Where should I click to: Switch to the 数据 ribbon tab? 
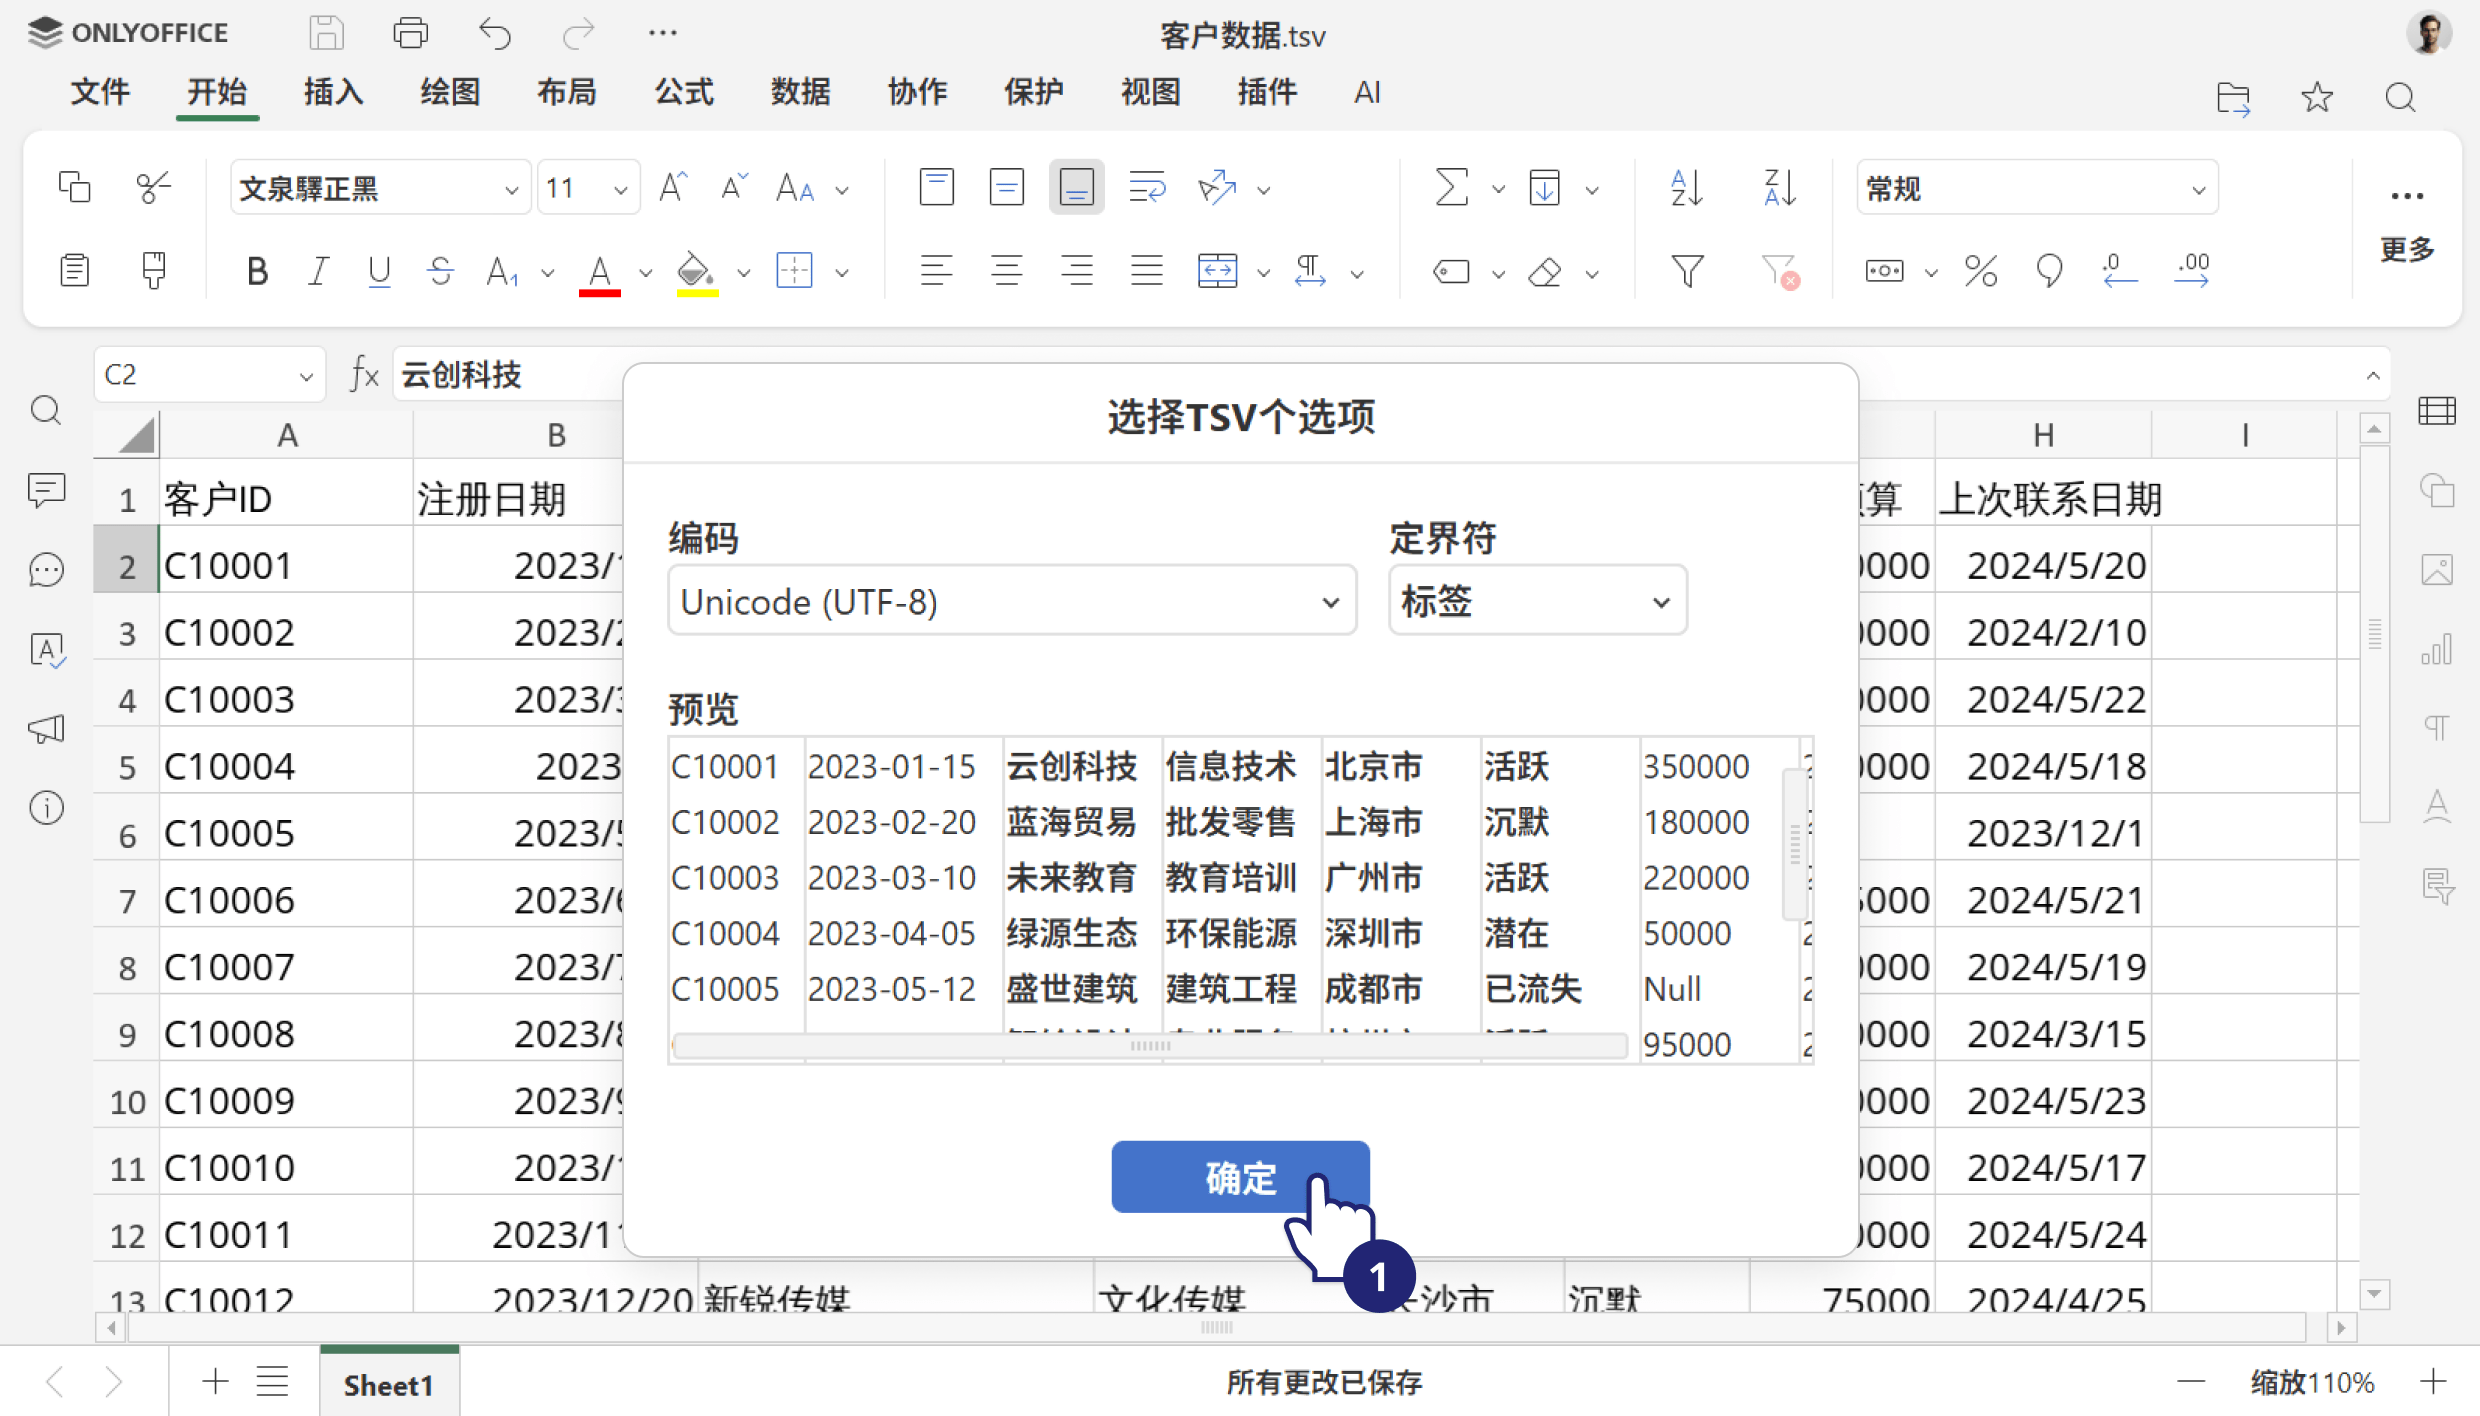800,92
